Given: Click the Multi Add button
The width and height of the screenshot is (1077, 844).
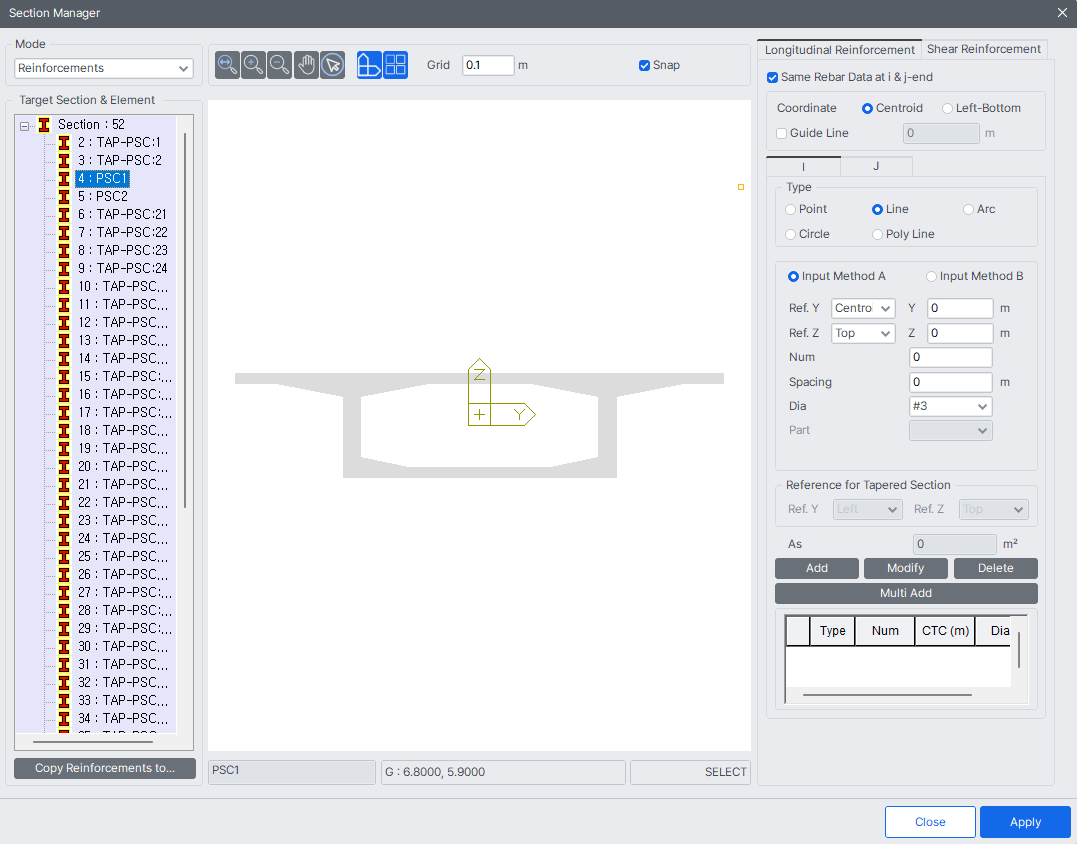Looking at the screenshot, I should coord(906,593).
